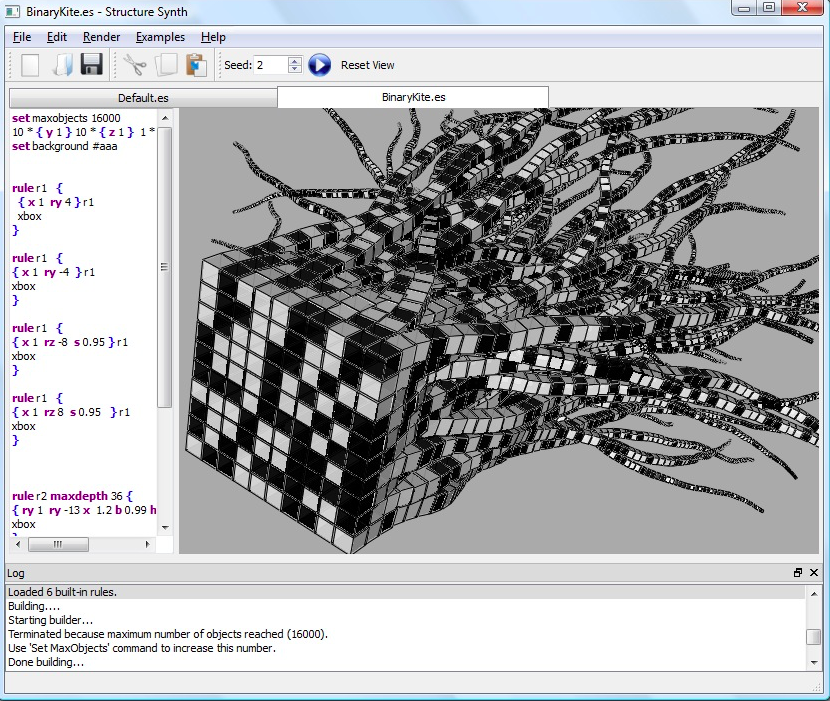830x701 pixels.
Task: Select the BinaryKite.es tab
Action: [412, 98]
